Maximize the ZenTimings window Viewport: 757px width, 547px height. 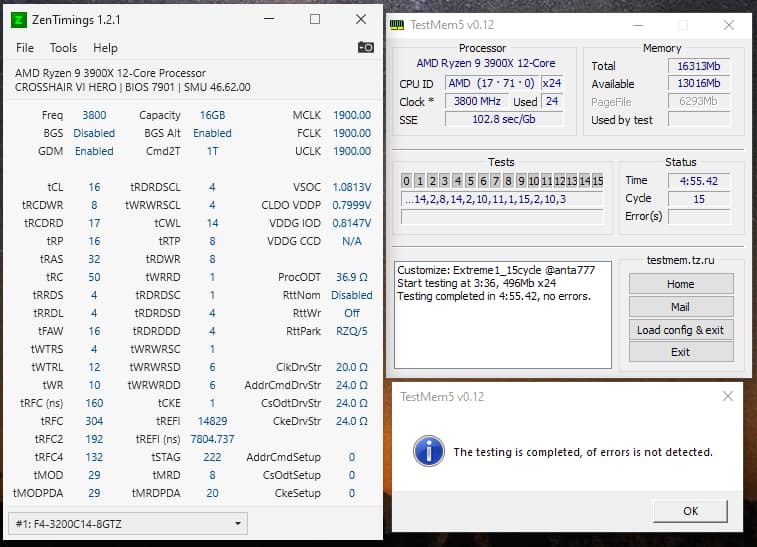click(x=315, y=19)
